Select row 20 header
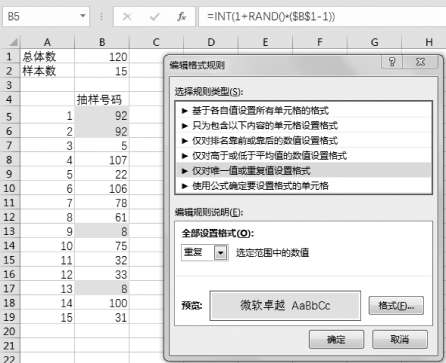 (x=9, y=331)
